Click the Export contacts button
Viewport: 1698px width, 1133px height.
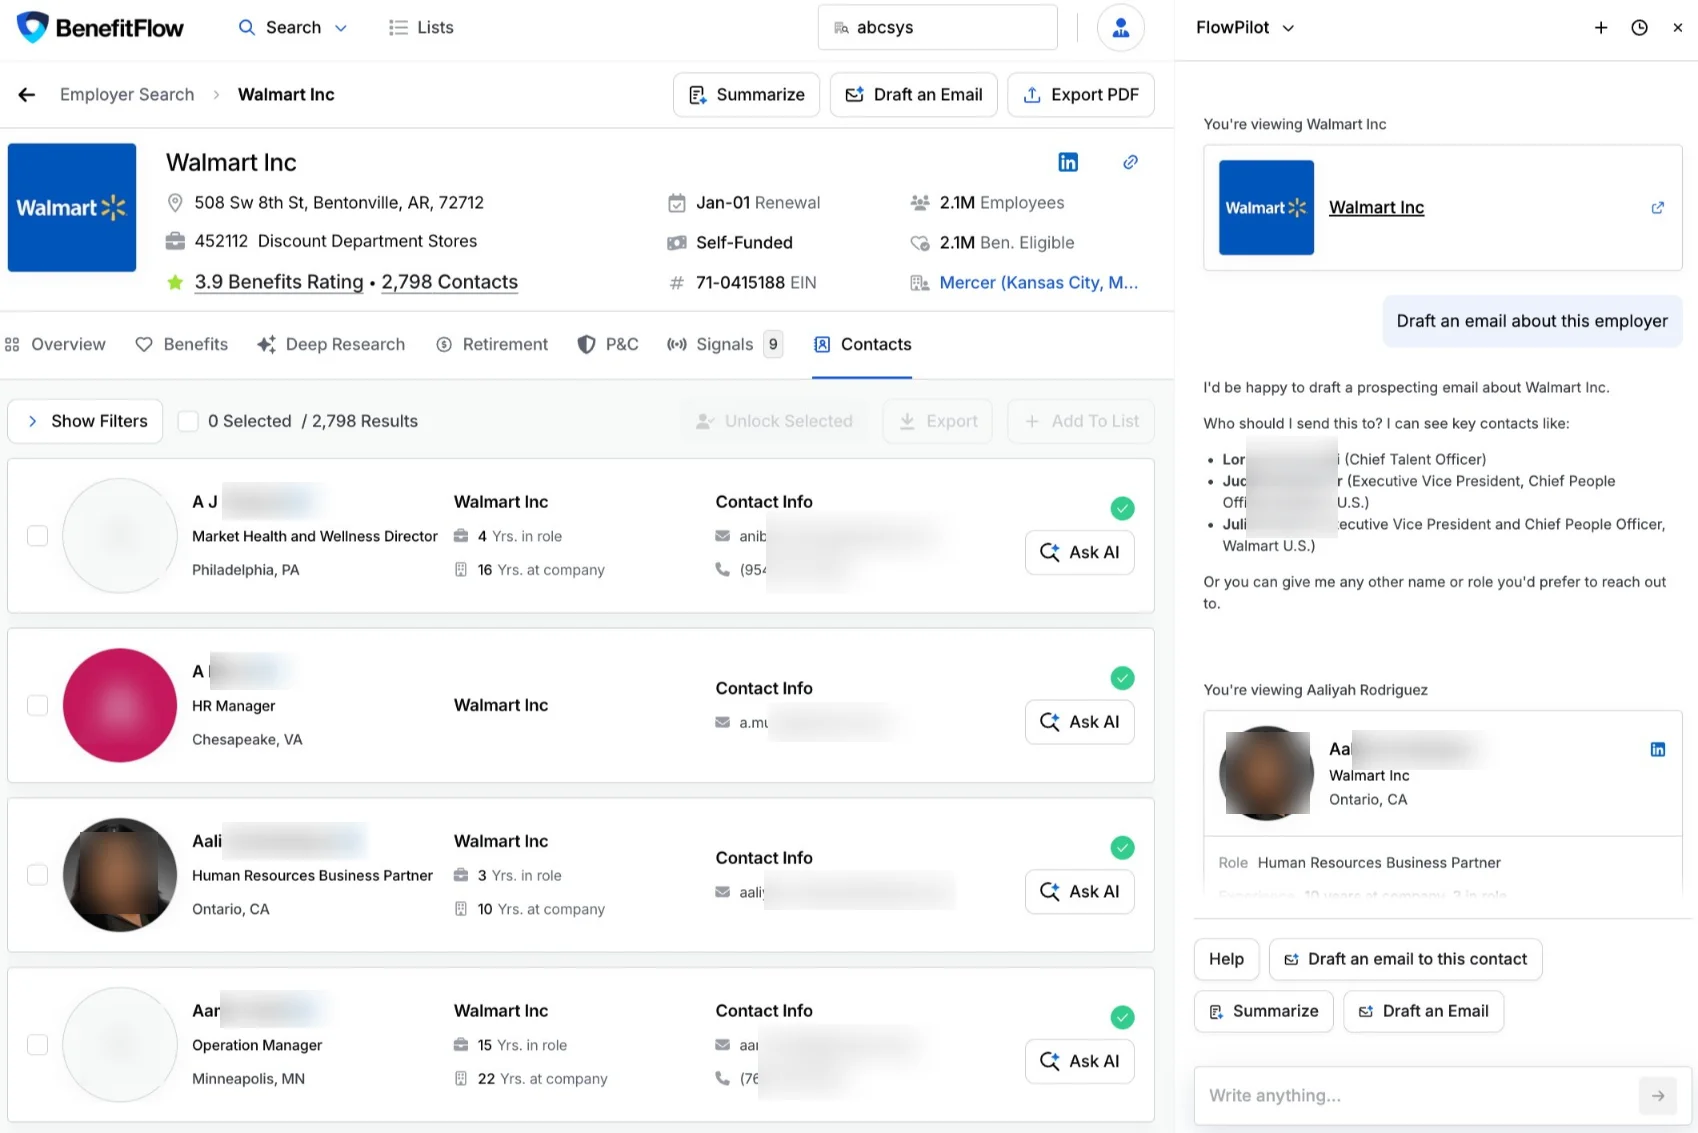tap(938, 421)
